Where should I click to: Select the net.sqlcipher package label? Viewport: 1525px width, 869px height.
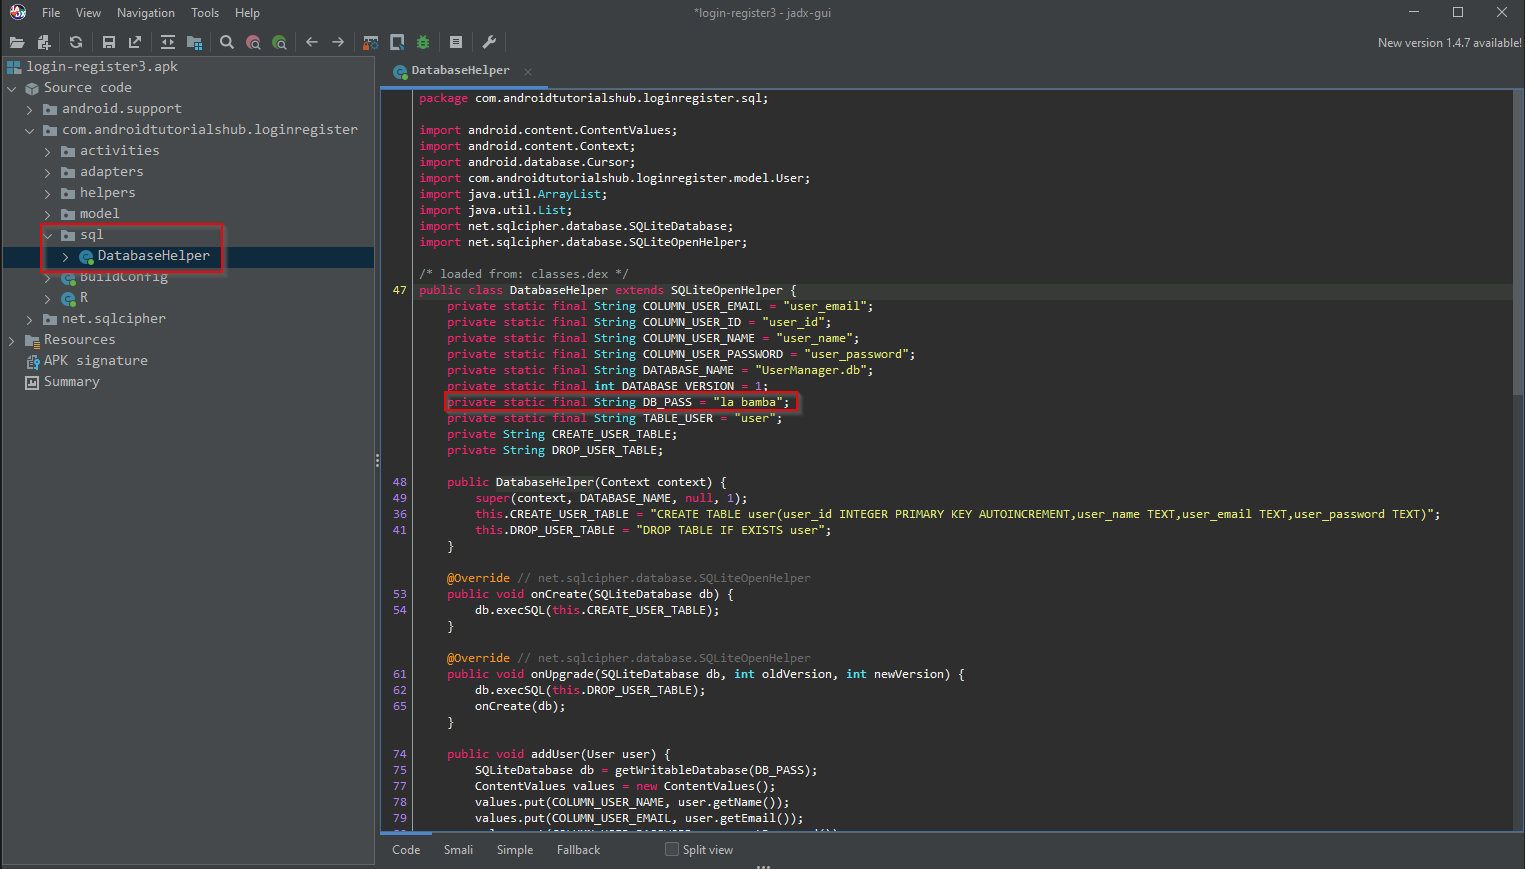tap(114, 319)
